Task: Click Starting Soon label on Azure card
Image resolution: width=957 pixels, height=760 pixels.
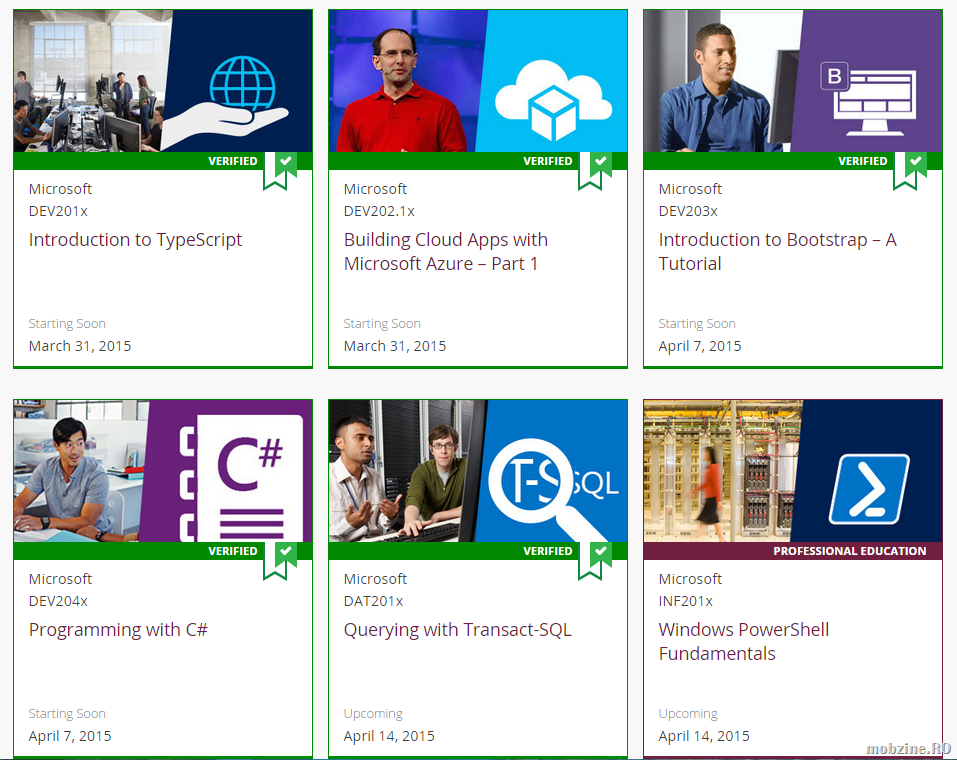Action: click(x=382, y=324)
